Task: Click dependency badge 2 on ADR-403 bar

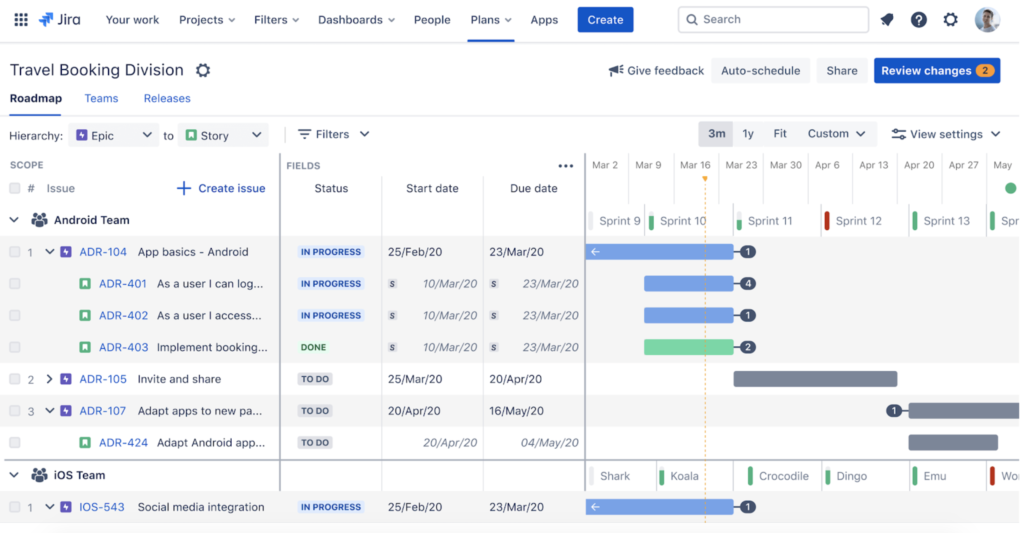Action: tap(748, 347)
